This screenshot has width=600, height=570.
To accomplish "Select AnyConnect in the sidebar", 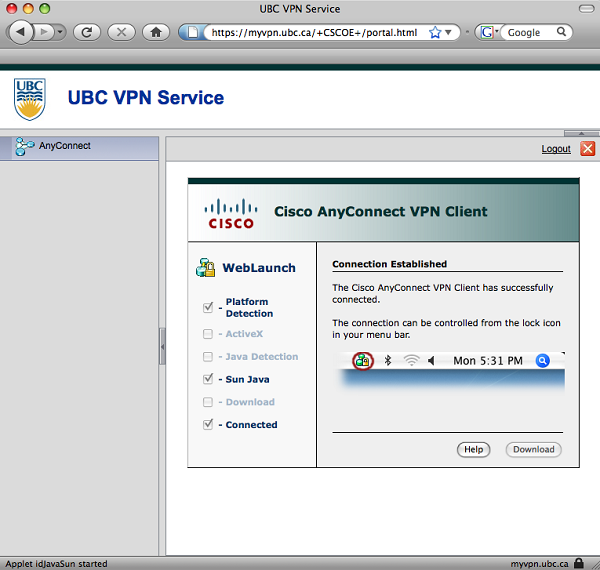I will [64, 146].
